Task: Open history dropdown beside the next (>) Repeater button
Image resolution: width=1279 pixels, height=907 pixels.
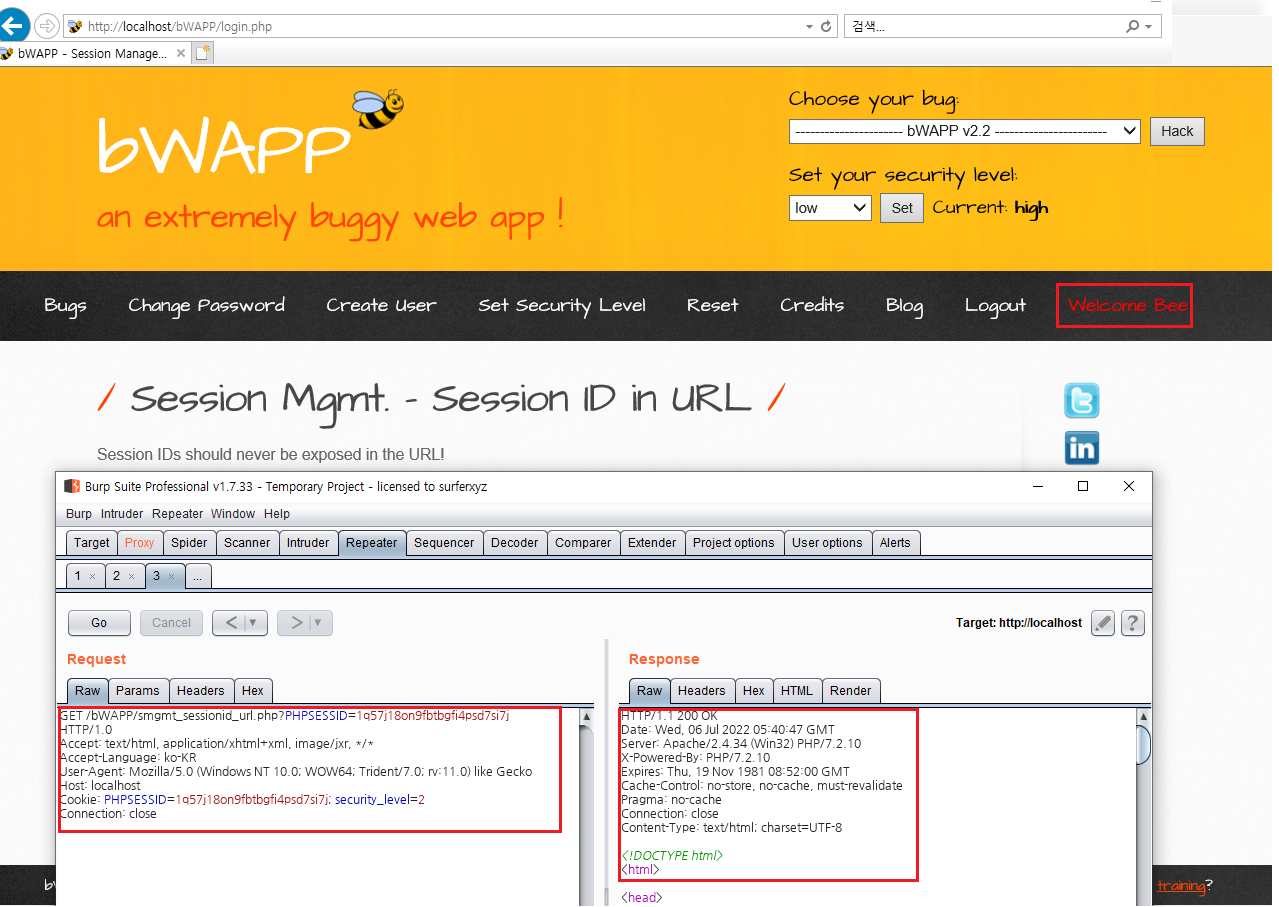Action: click(317, 623)
